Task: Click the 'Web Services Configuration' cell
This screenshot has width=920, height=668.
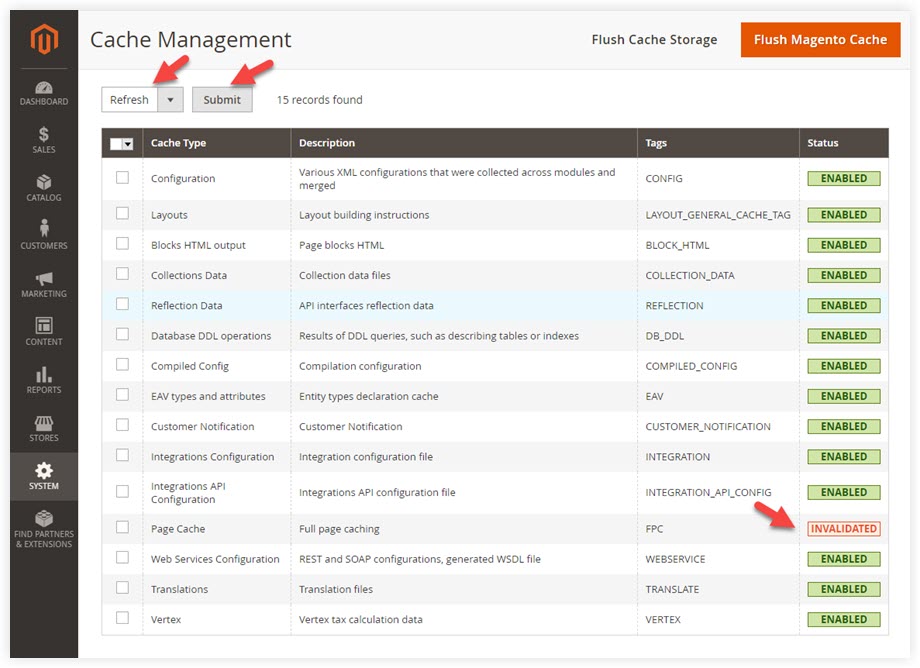Action: point(215,560)
